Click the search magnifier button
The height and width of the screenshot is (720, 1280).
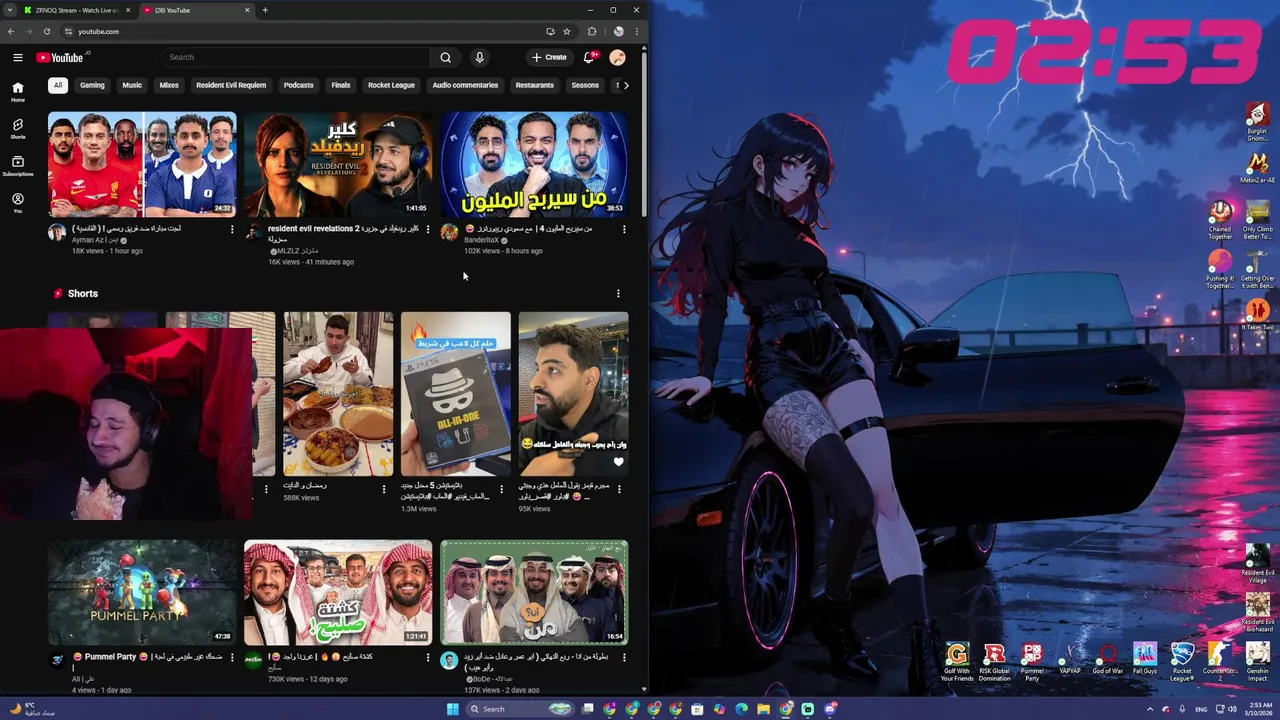(445, 57)
